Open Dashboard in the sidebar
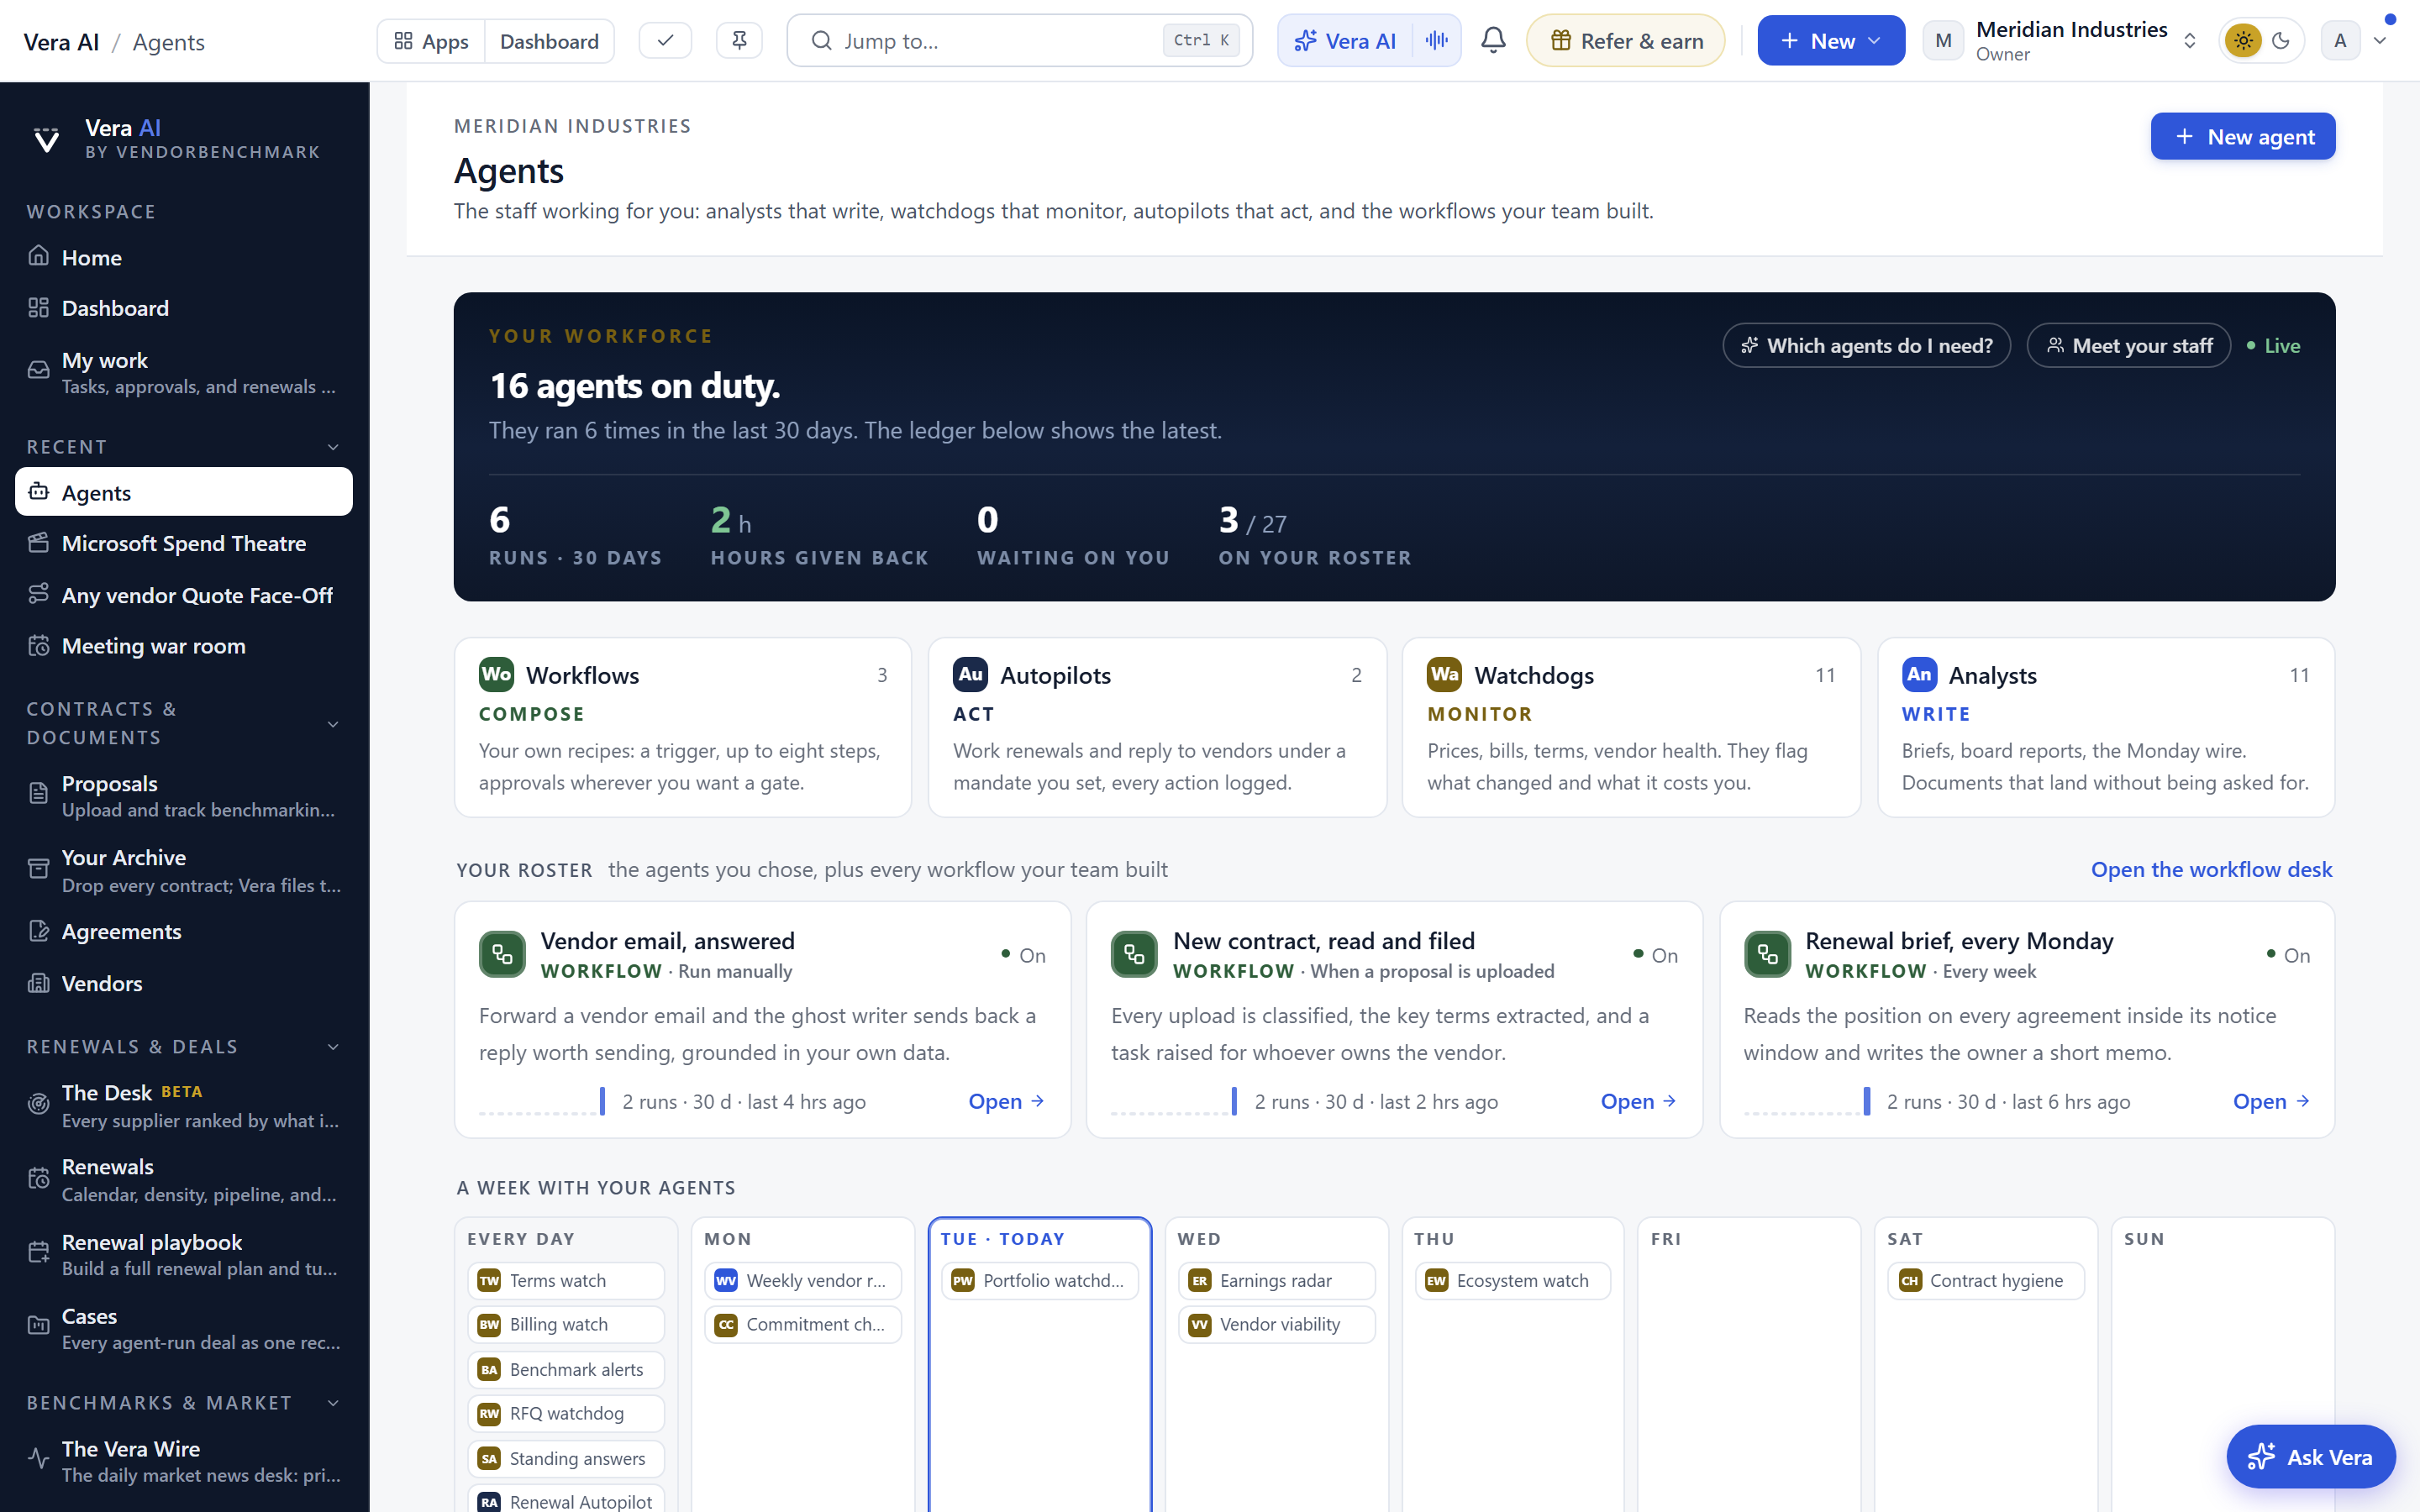Image resolution: width=2420 pixels, height=1512 pixels. 184,308
